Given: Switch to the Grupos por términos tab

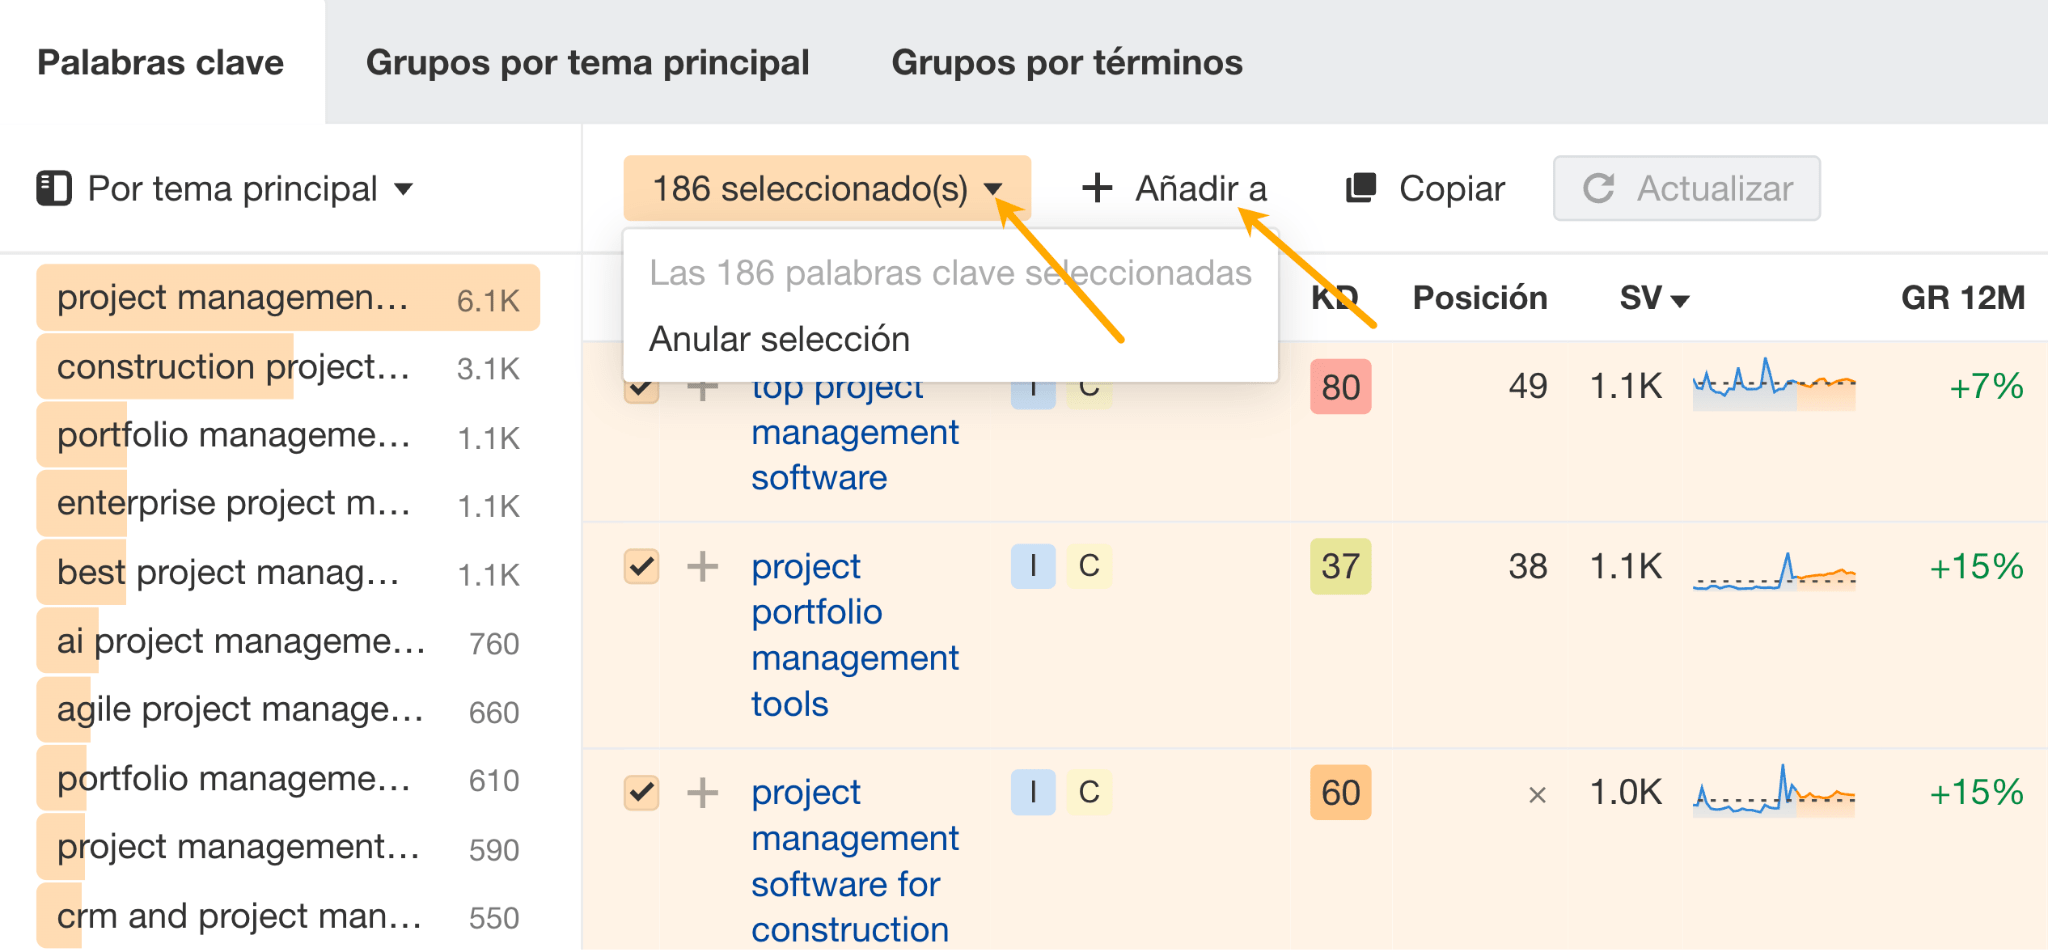Looking at the screenshot, I should click(x=1067, y=62).
